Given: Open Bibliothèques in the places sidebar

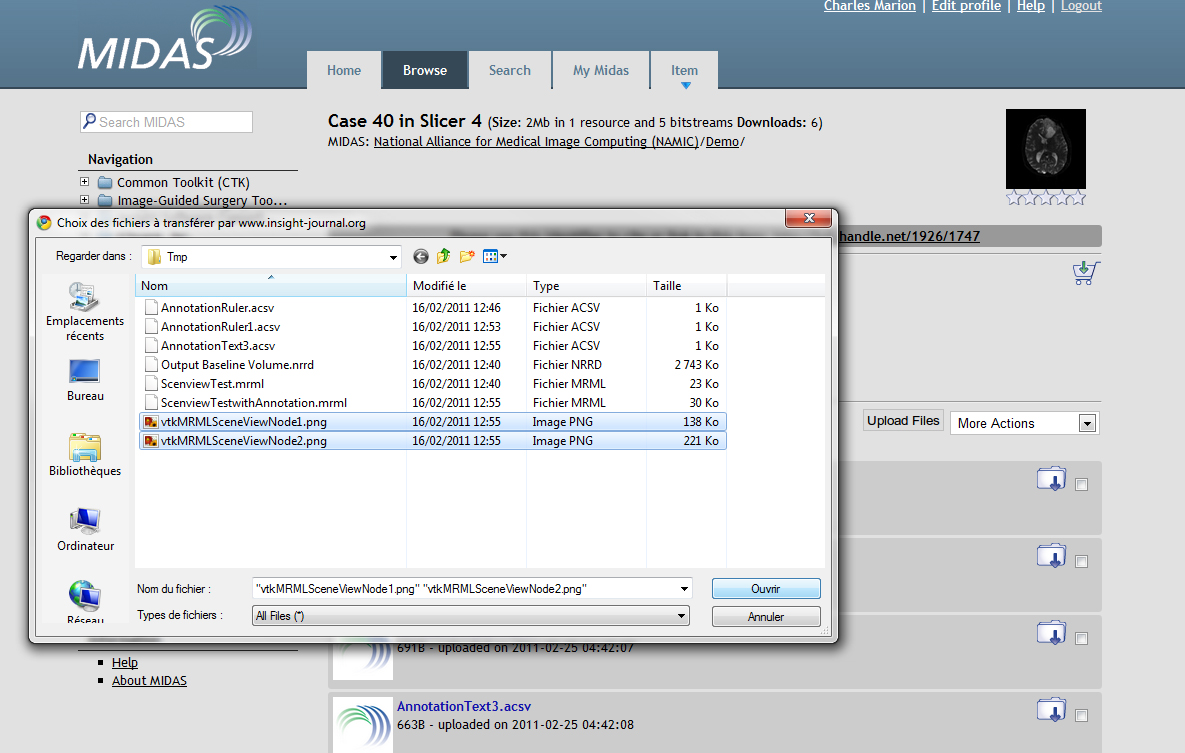Looking at the screenshot, I should pos(85,455).
